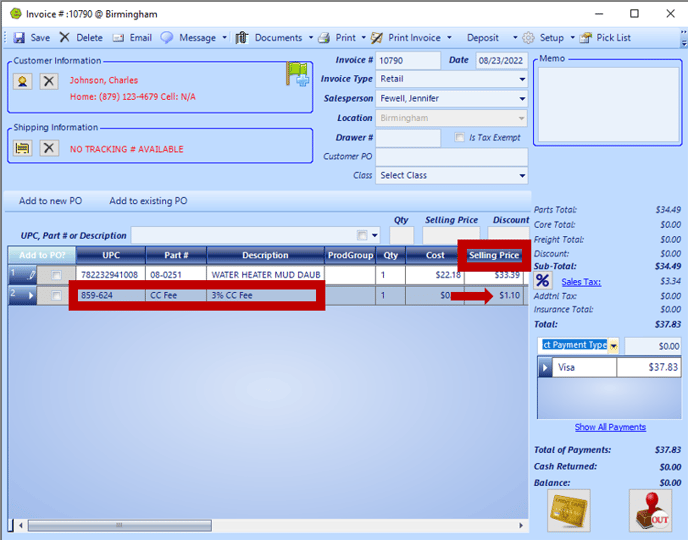Image resolution: width=688 pixels, height=540 pixels.
Task: Click the UPC cell 782232941008
Action: pos(110,275)
